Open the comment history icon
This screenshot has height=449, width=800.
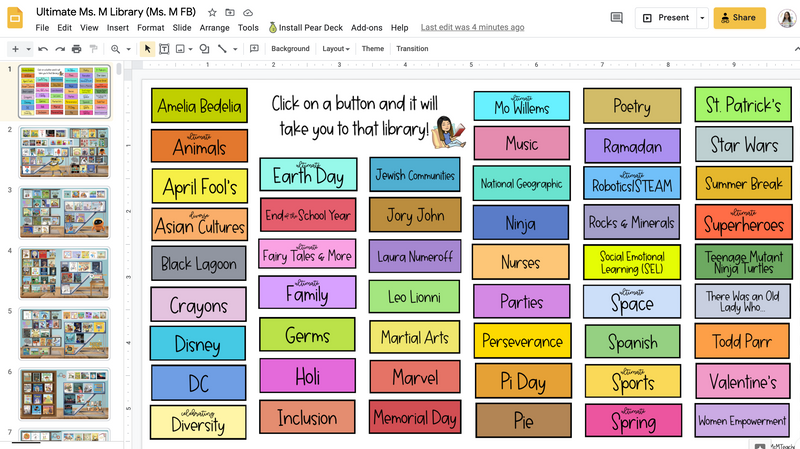tap(616, 18)
